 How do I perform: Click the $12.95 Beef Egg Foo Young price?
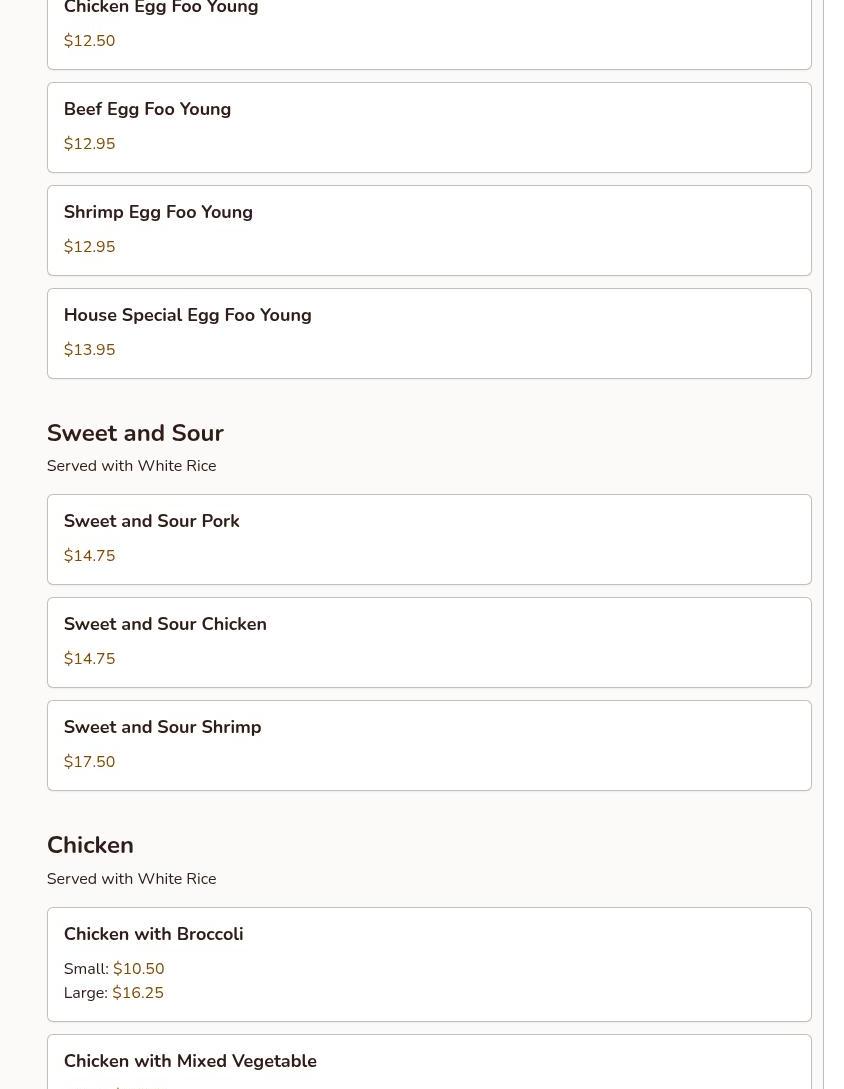tap(89, 144)
